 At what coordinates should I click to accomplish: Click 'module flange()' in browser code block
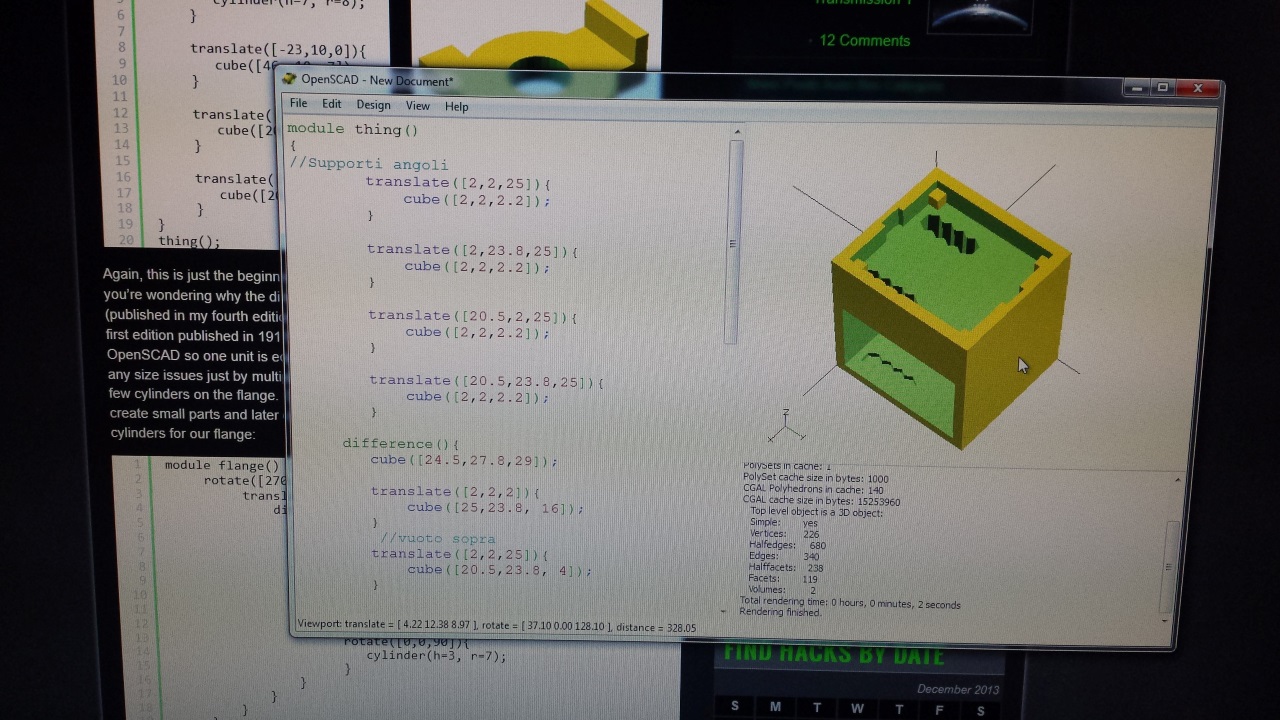[x=222, y=465]
